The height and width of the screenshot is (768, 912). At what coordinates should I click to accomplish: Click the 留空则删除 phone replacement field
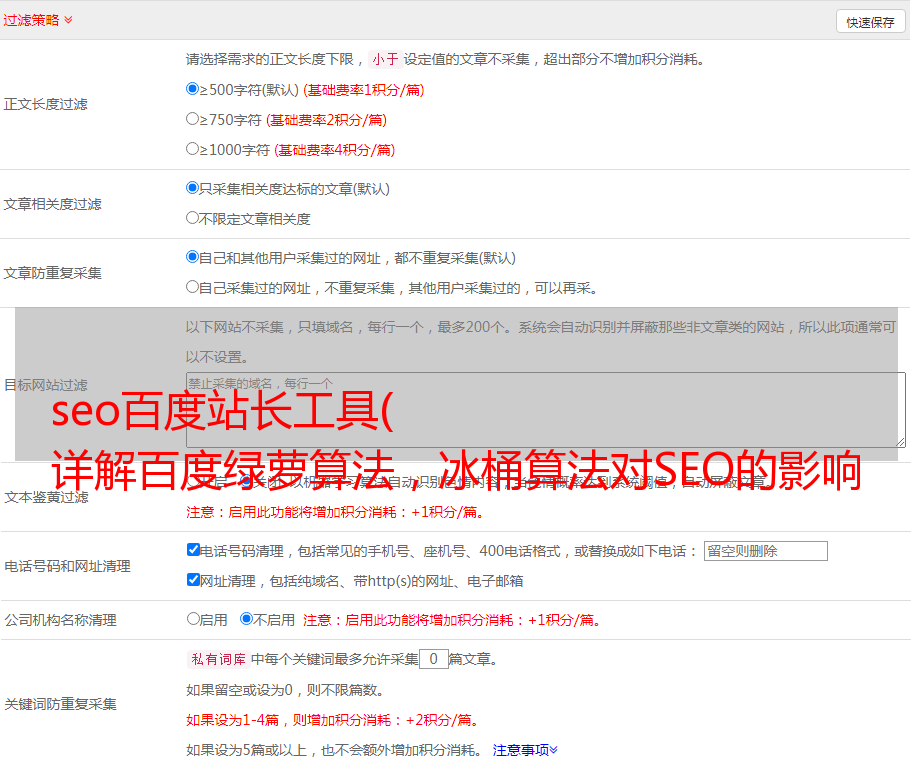765,551
